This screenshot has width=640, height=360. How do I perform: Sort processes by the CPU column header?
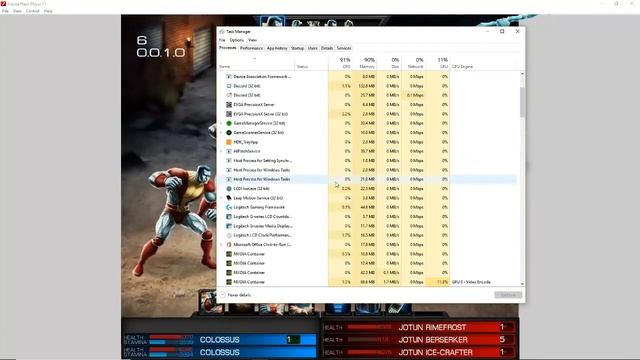click(x=340, y=63)
